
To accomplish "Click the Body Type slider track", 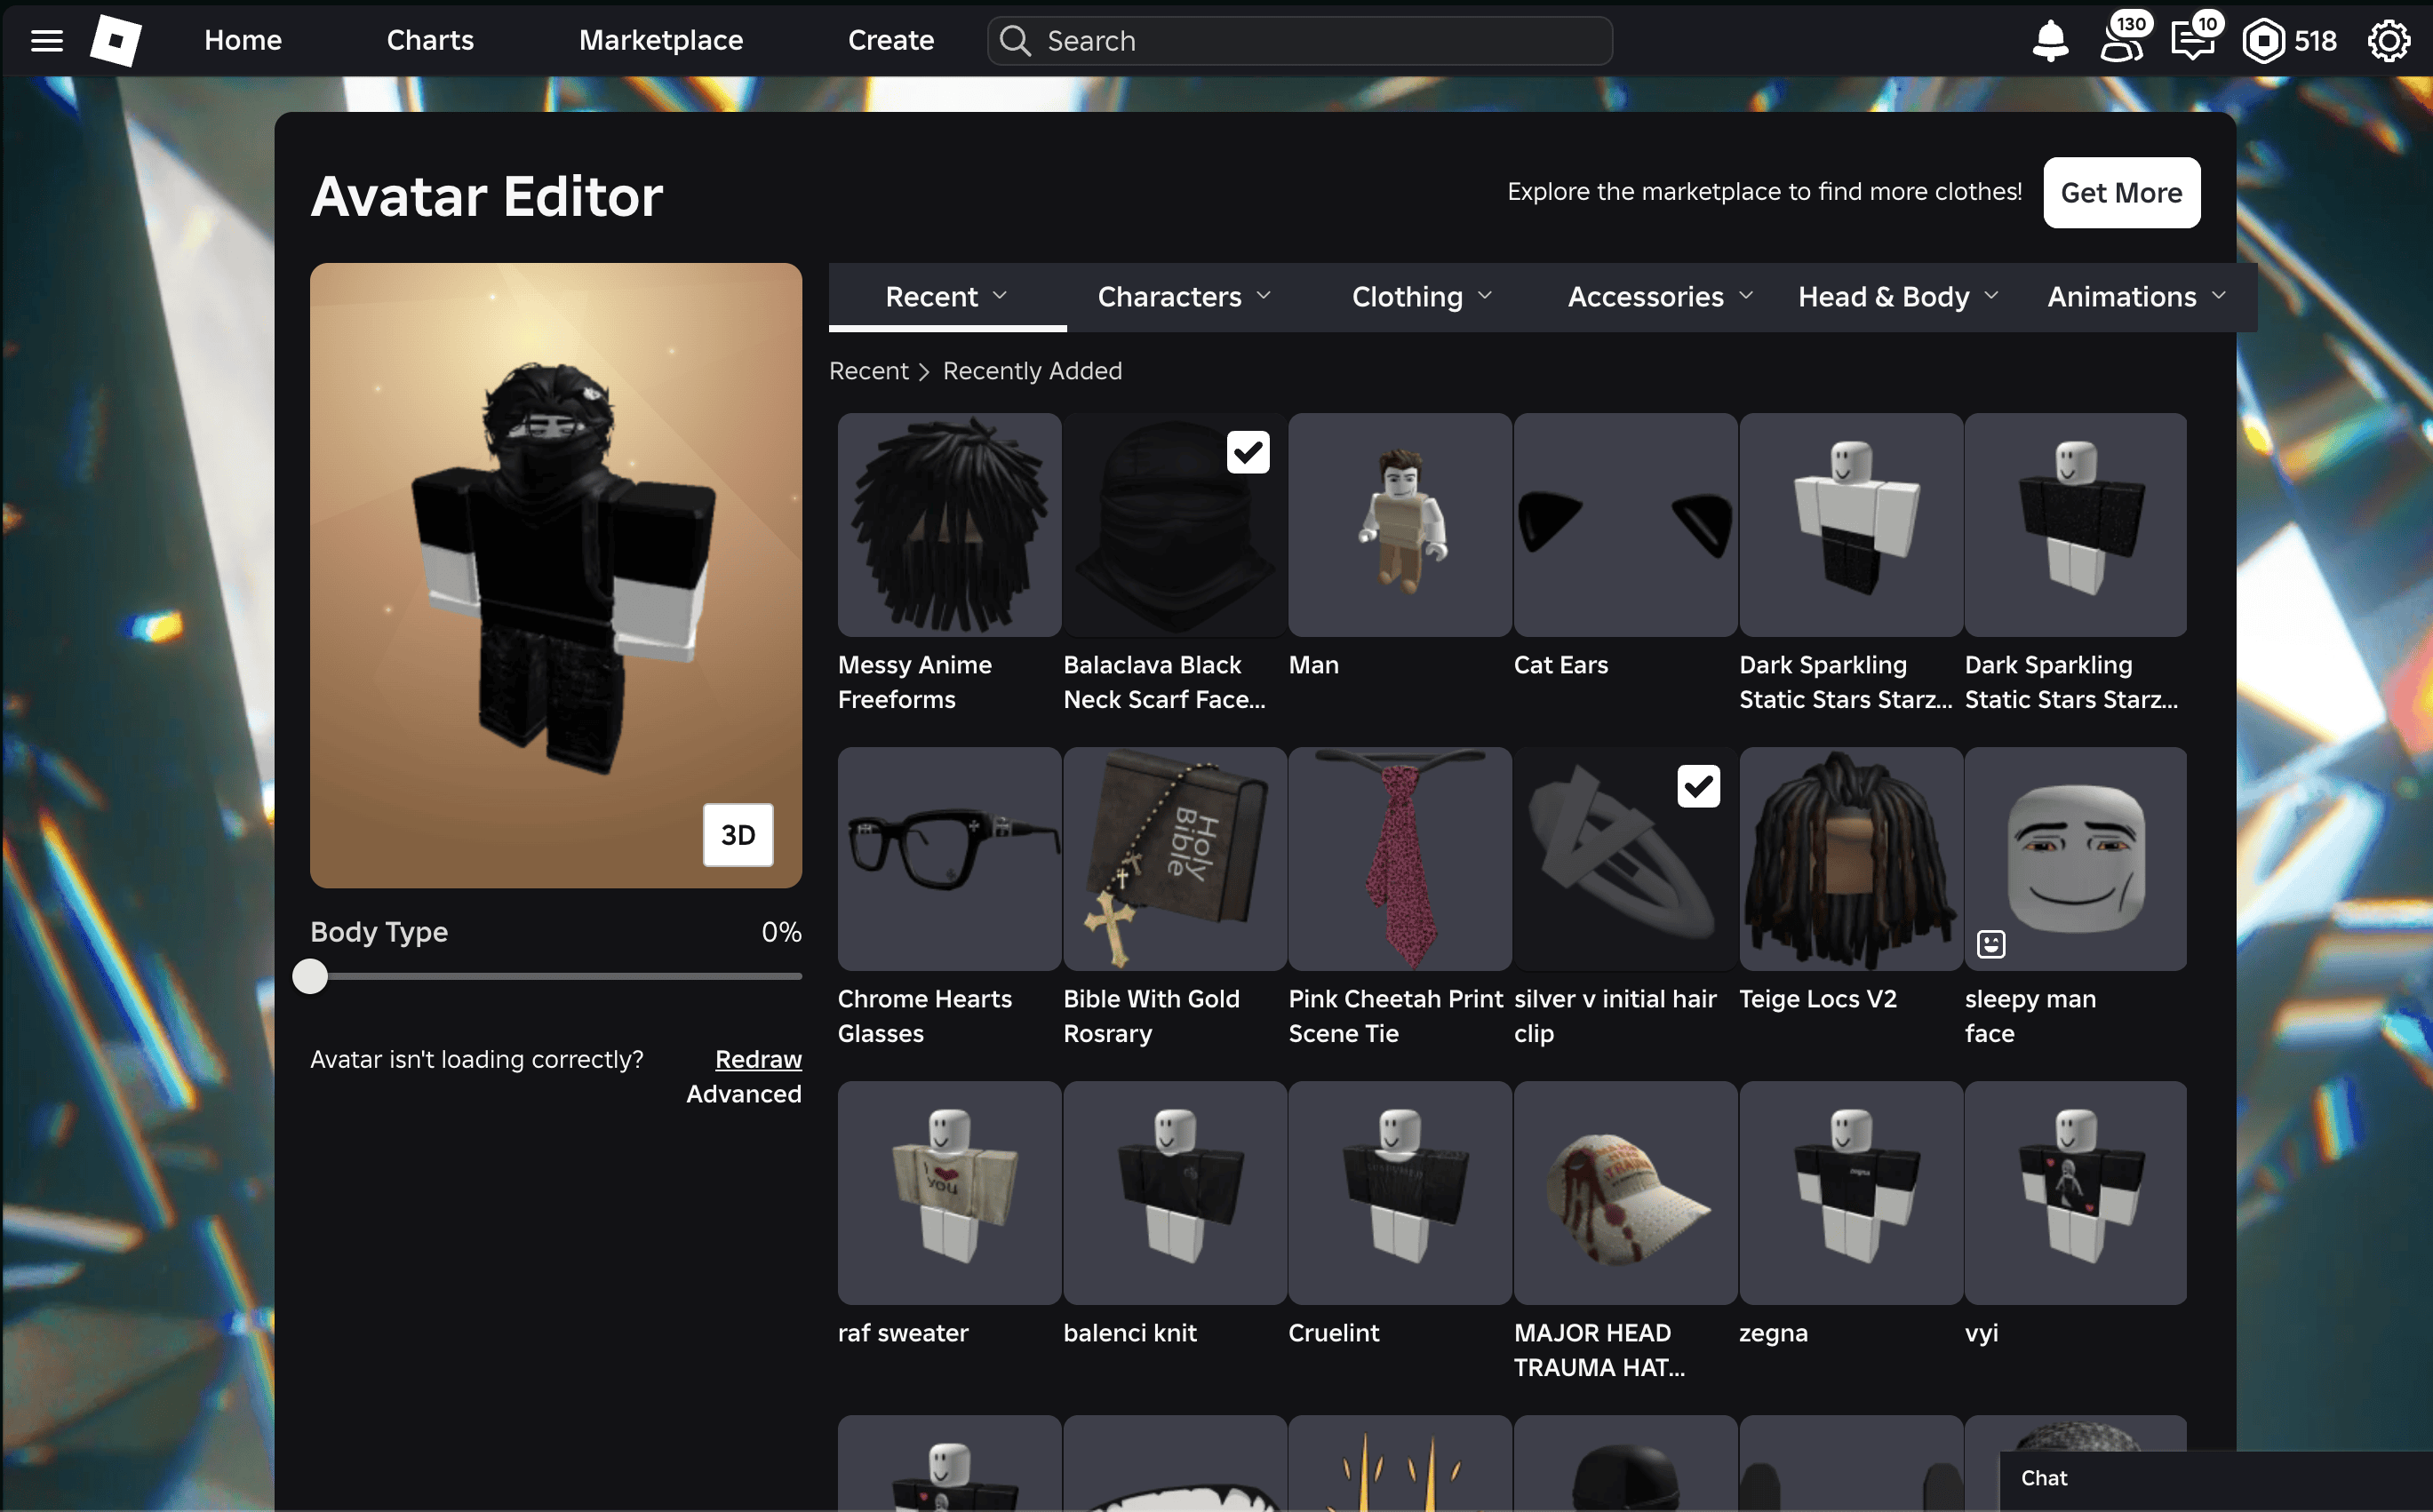I will click(x=556, y=976).
